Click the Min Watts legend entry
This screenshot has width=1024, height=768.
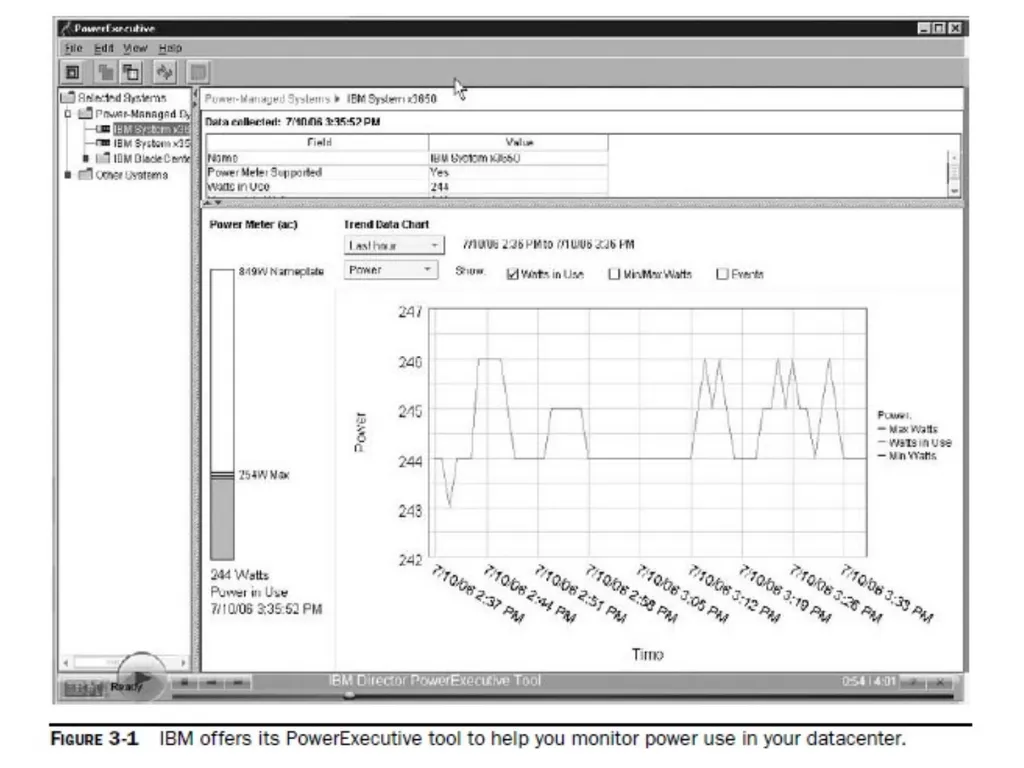[x=907, y=455]
